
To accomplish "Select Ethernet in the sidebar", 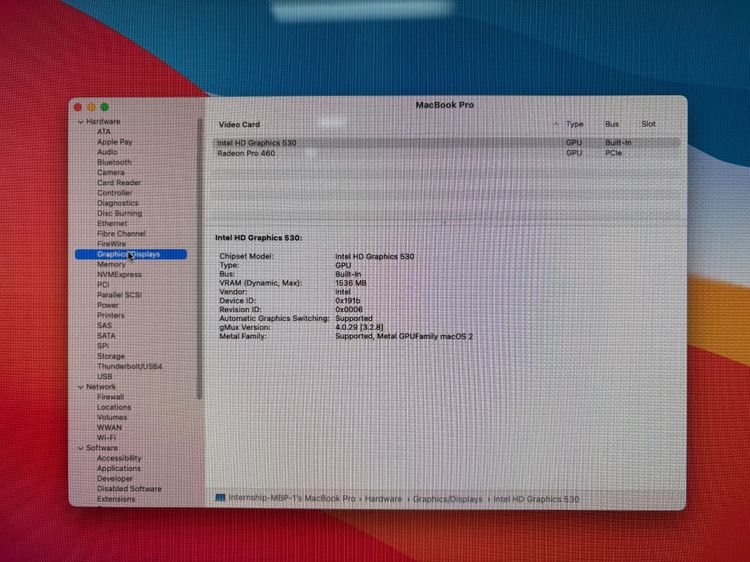I will (x=112, y=223).
